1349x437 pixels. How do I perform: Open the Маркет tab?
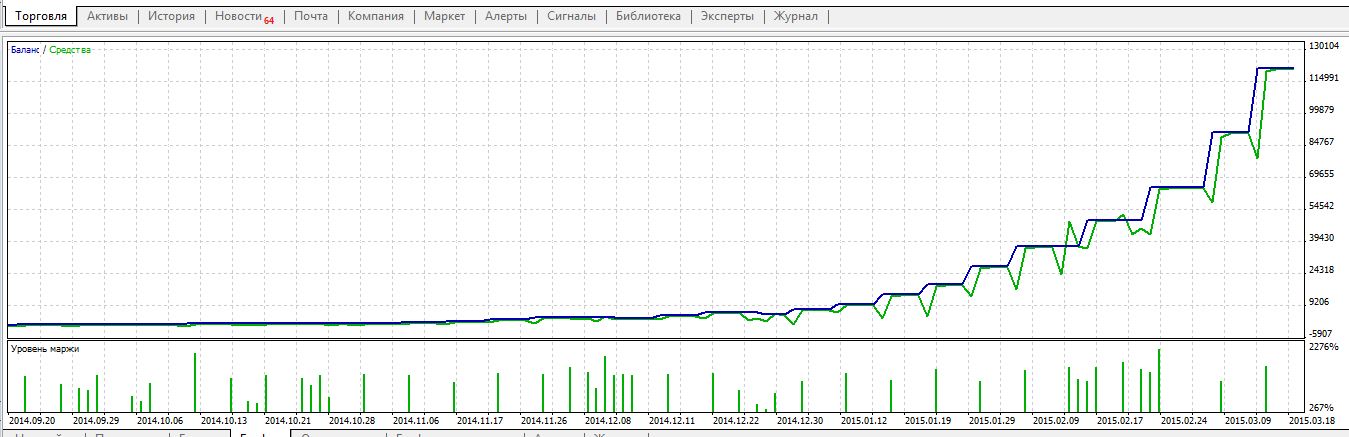pyautogui.click(x=444, y=17)
